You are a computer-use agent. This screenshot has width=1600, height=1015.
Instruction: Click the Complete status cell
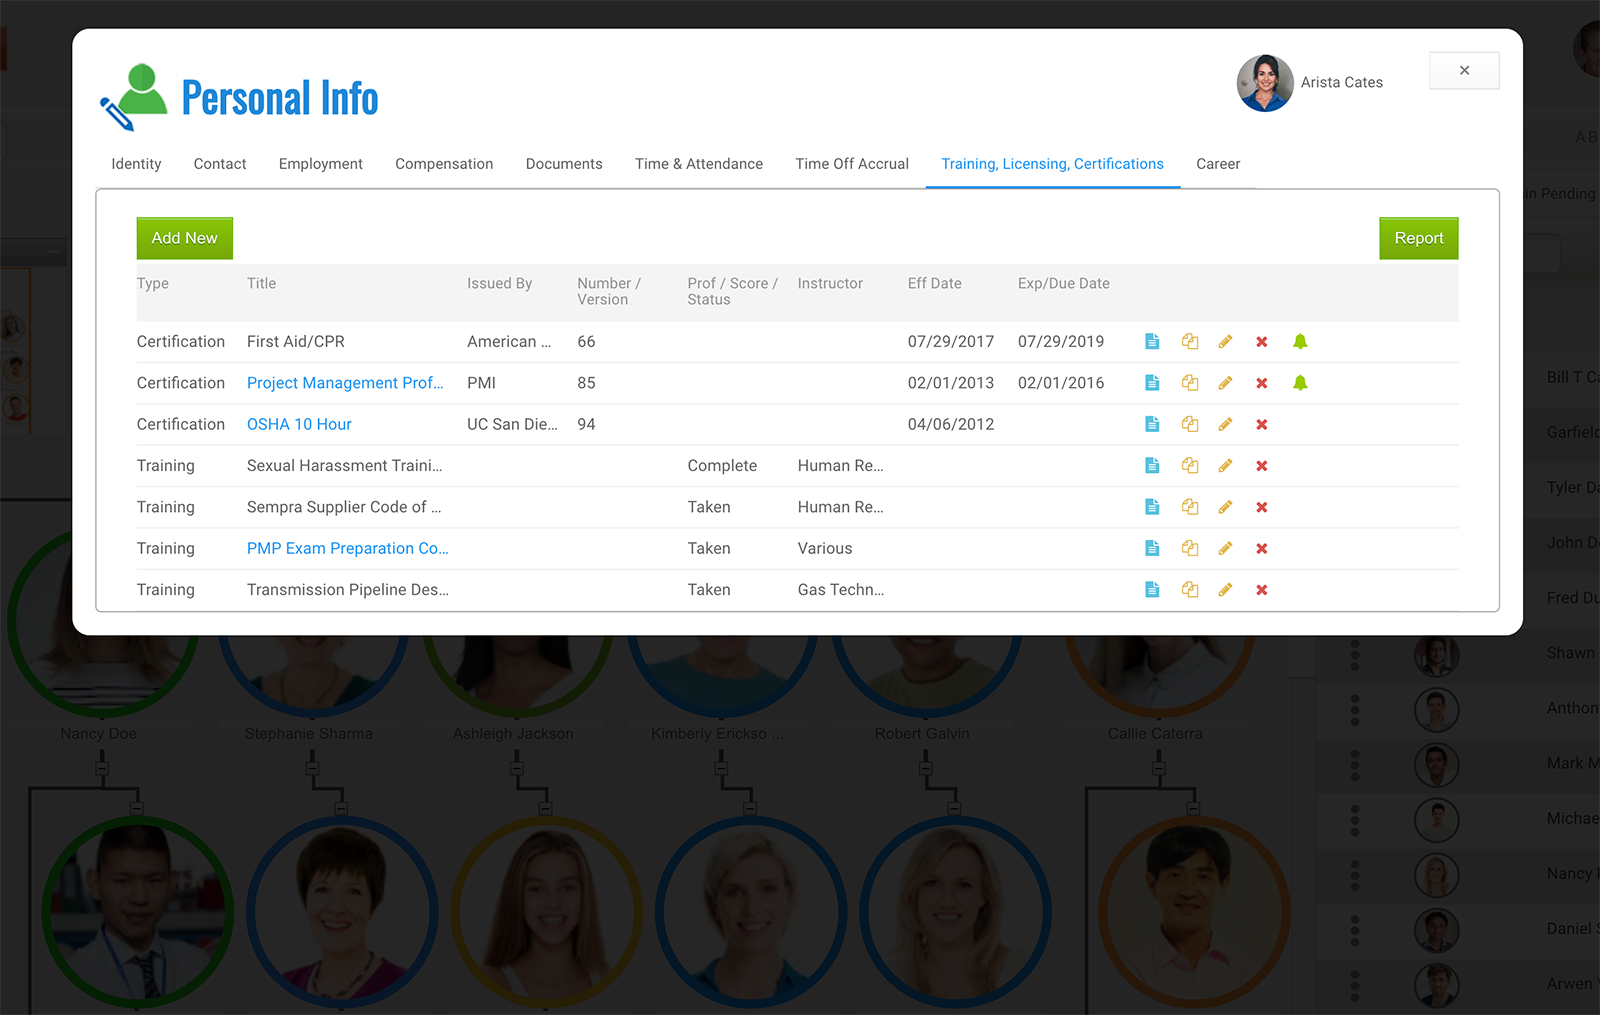point(722,466)
